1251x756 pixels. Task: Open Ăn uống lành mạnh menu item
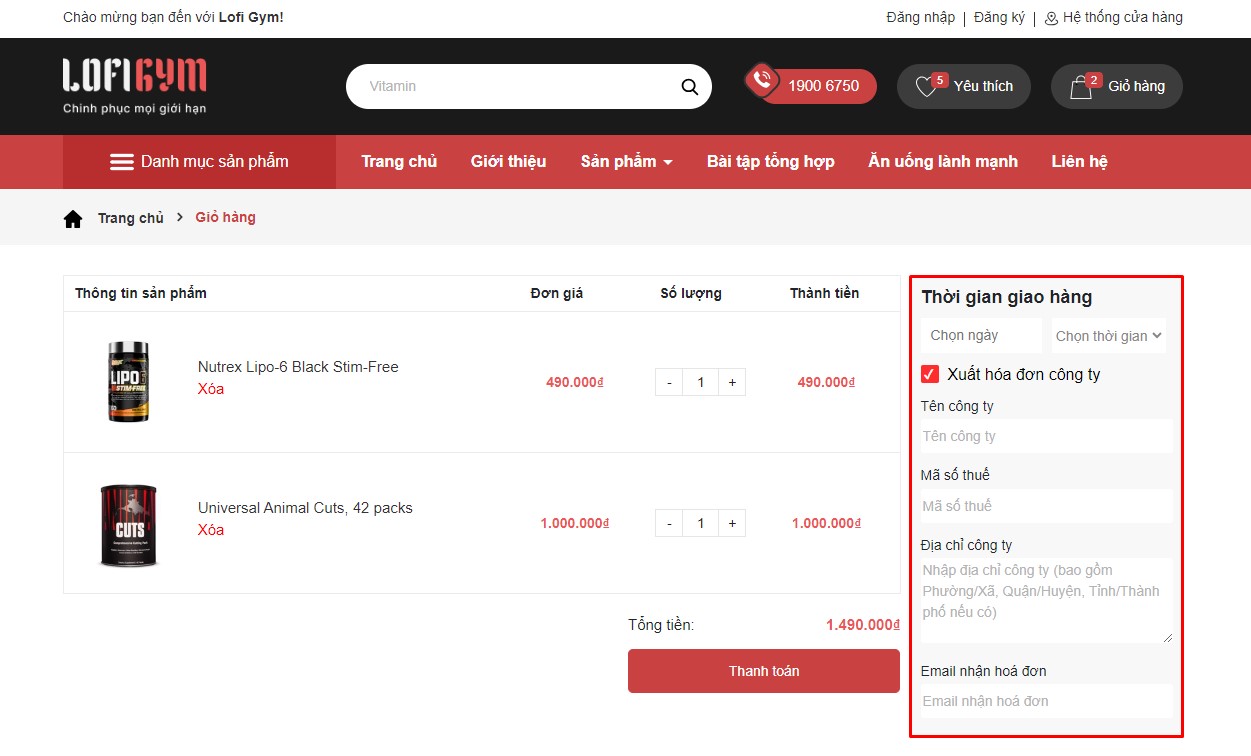[943, 162]
